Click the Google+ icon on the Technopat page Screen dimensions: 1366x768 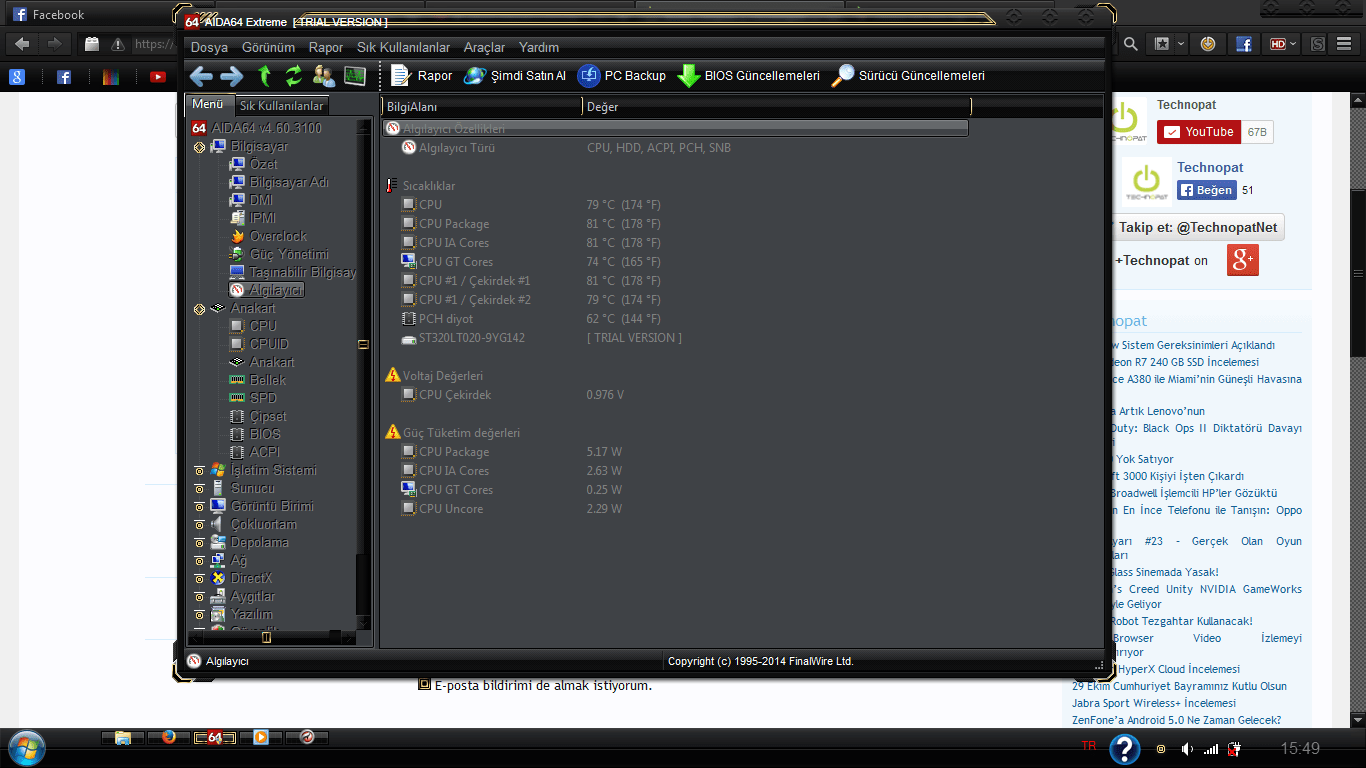tap(1243, 260)
